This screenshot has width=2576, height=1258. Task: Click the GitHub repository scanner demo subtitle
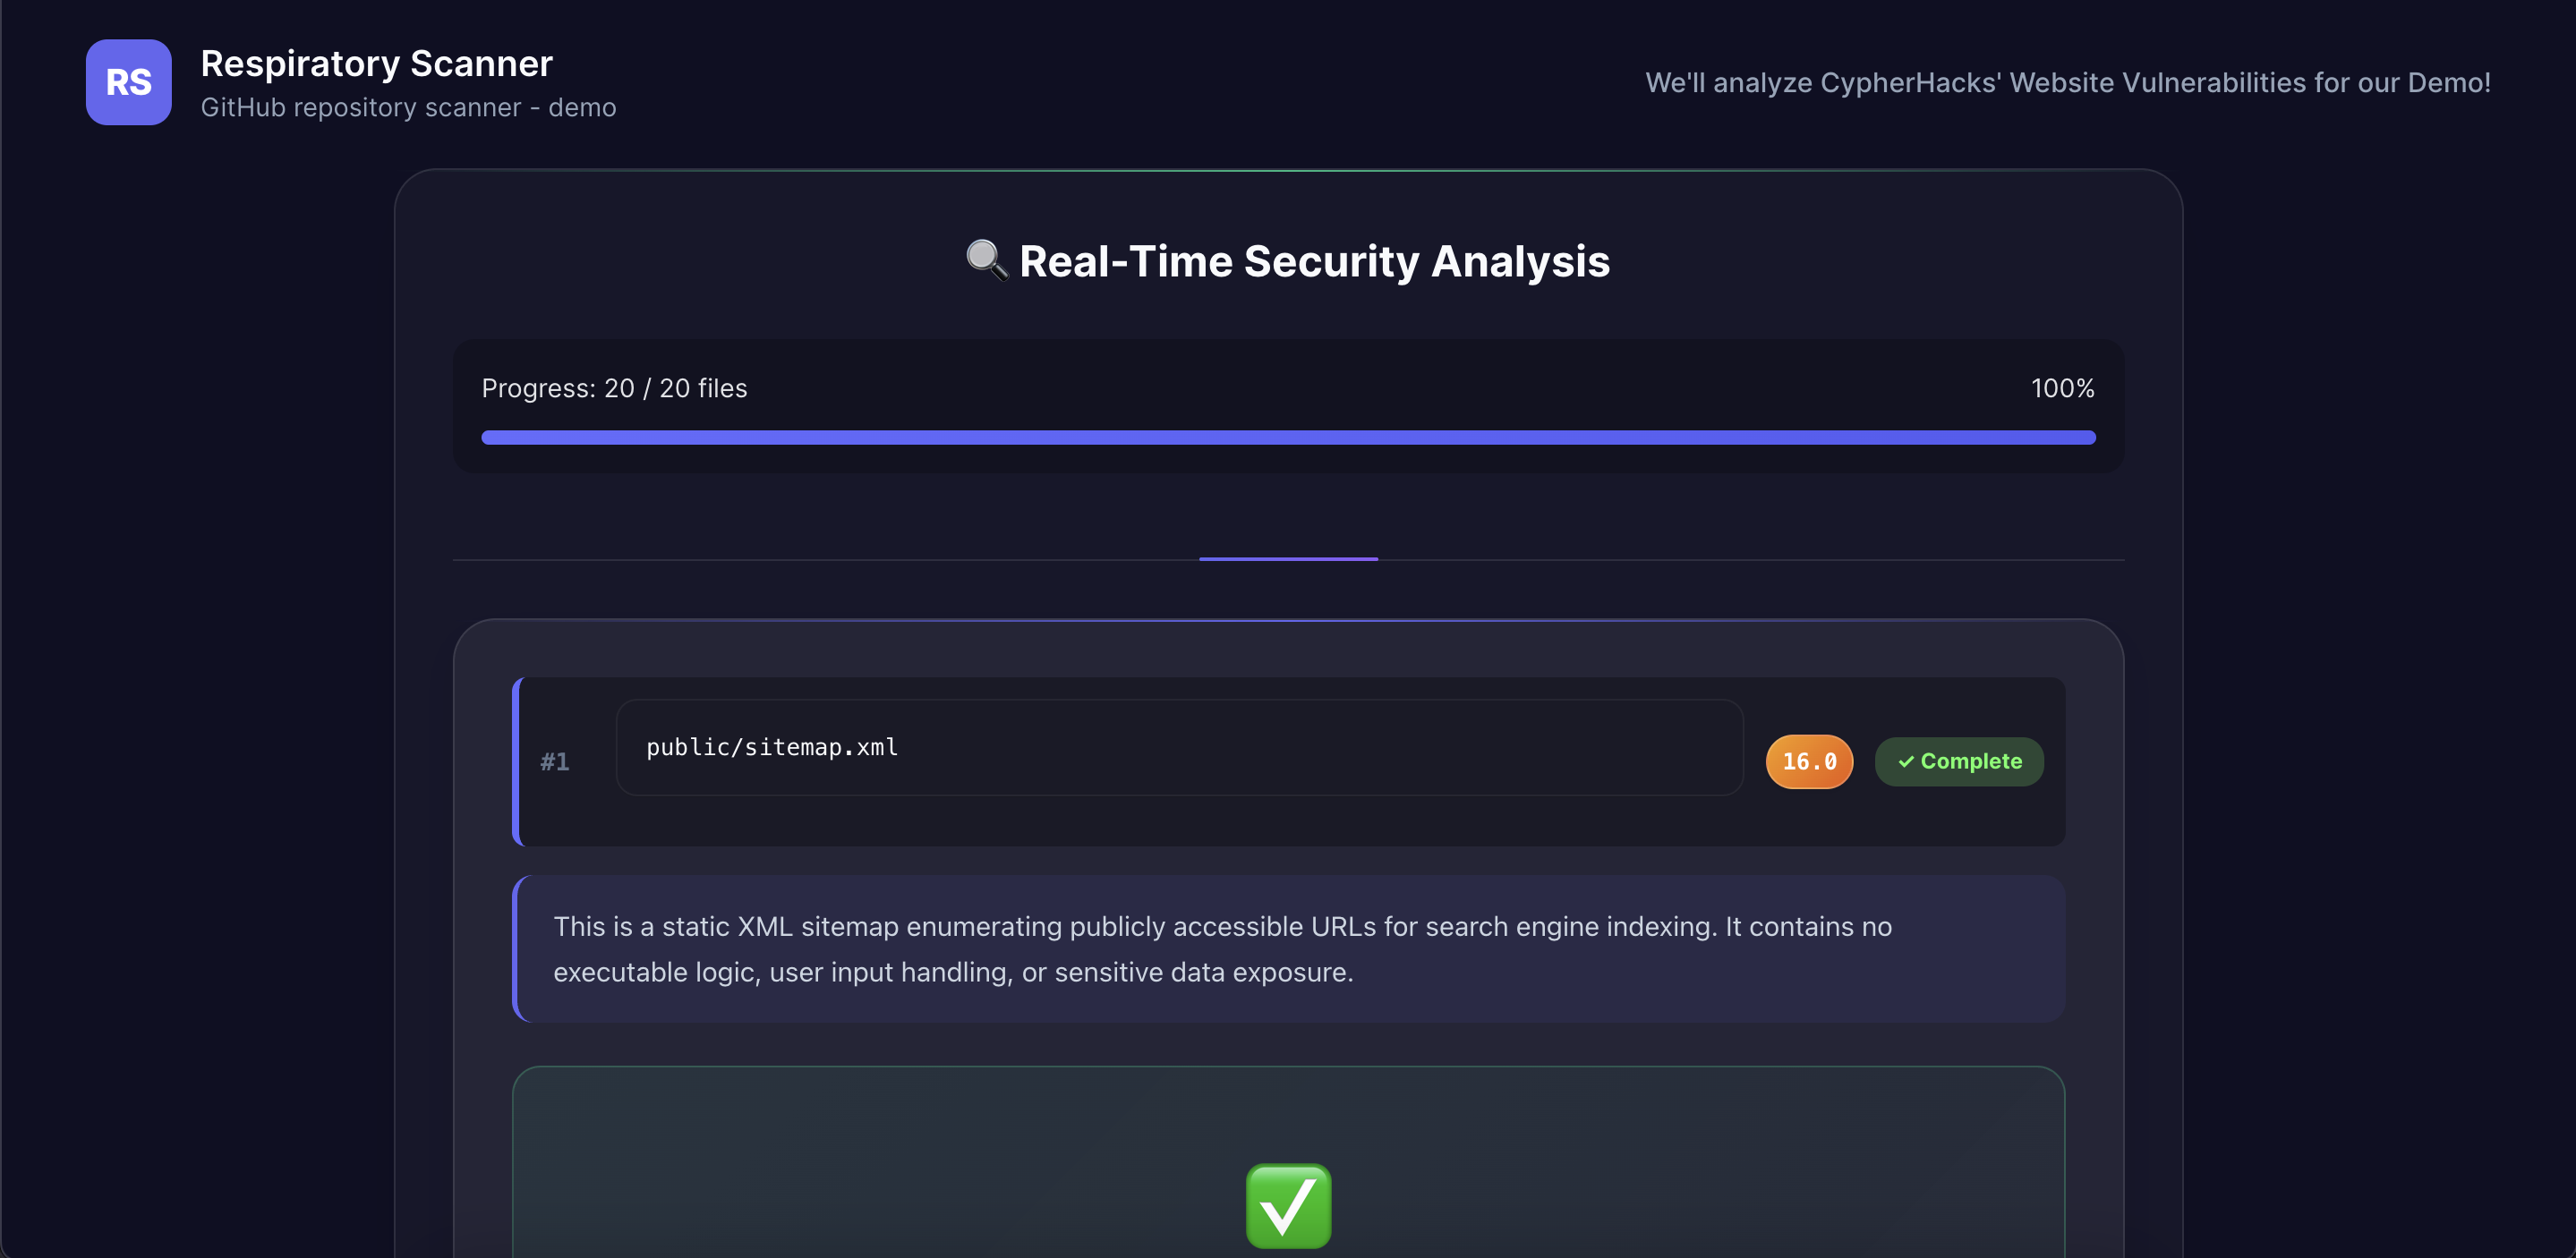pyautogui.click(x=408, y=107)
